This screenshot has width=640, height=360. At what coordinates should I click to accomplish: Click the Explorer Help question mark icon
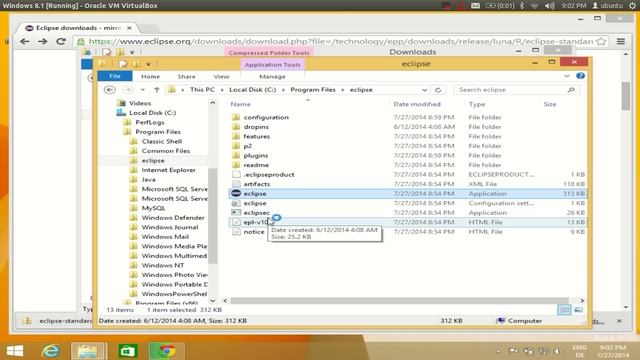[580, 76]
